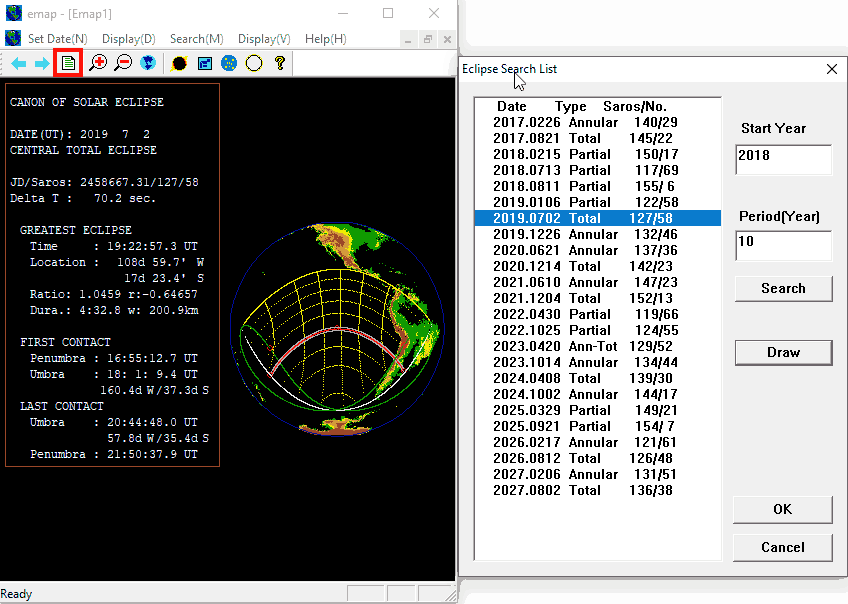Screen dimensions: 848x604
Task: Go to next eclipse with right arrow
Action: point(42,64)
